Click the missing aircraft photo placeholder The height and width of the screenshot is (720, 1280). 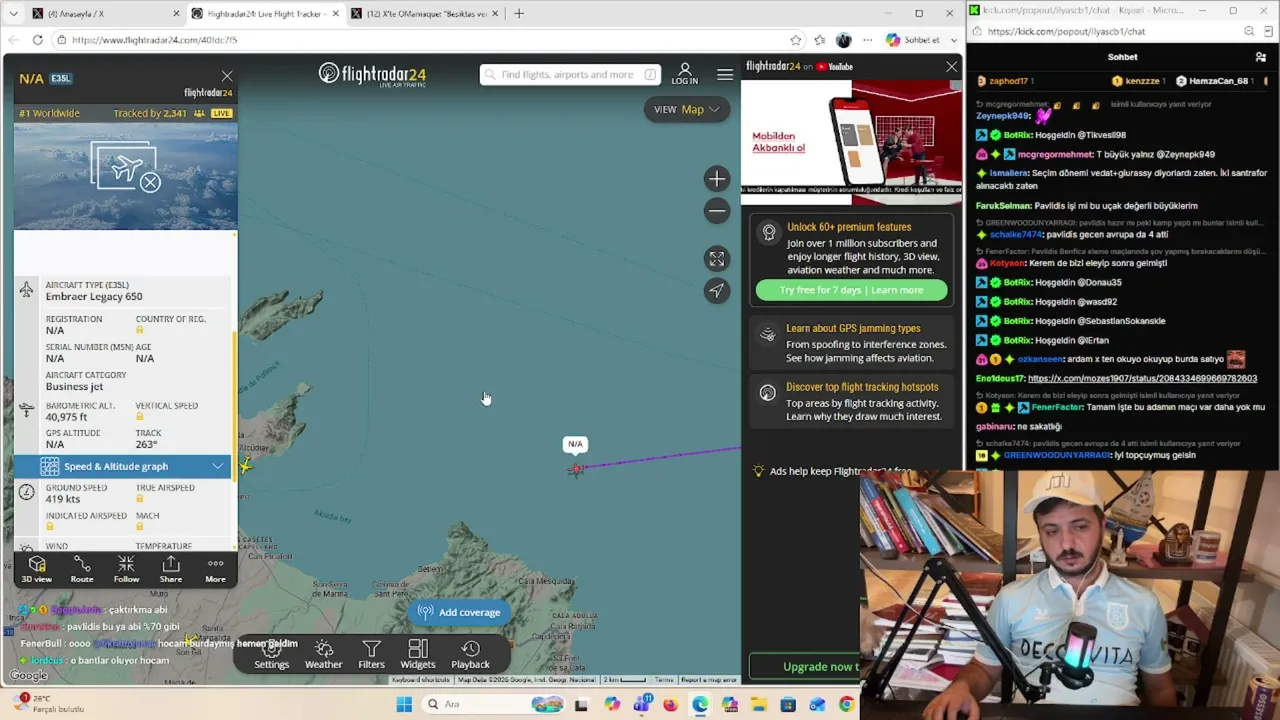(x=125, y=167)
